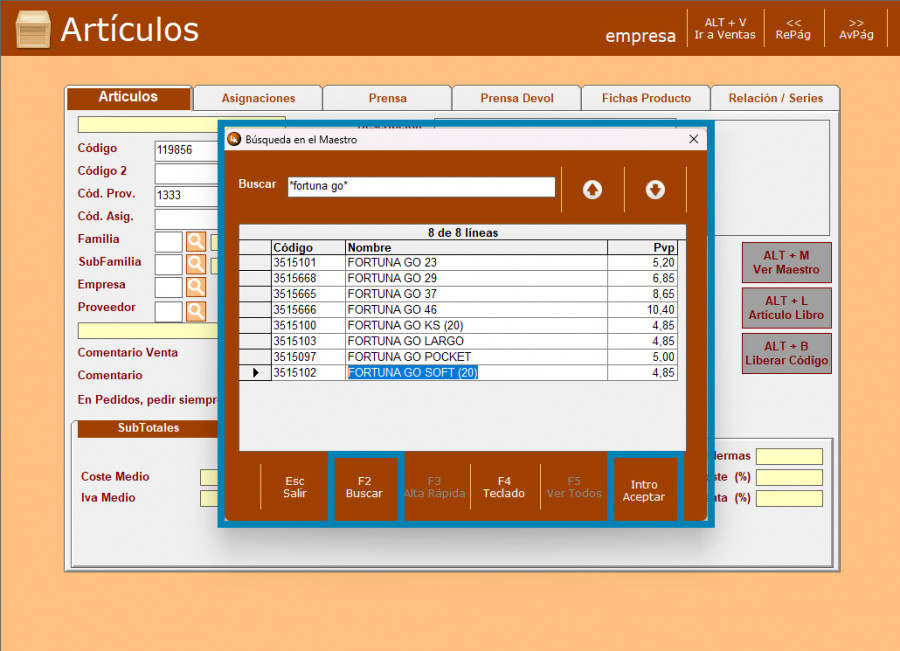
Task: Open the F4 Teclado on-screen keyboard
Action: 504,487
